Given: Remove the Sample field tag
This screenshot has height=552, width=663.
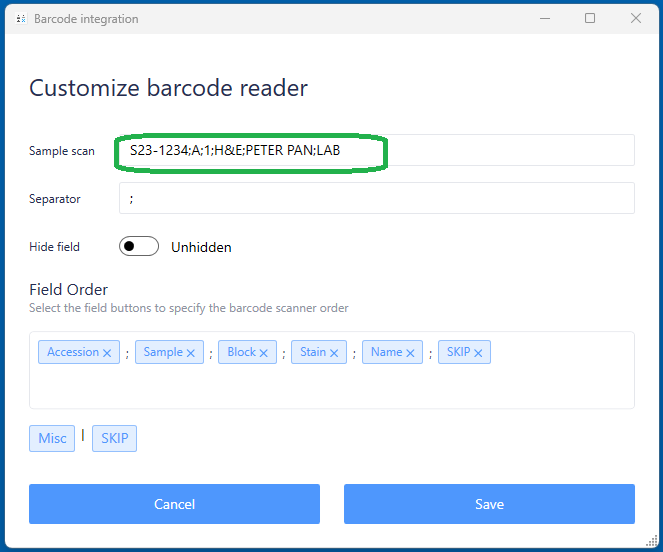Looking at the screenshot, I should (x=190, y=353).
